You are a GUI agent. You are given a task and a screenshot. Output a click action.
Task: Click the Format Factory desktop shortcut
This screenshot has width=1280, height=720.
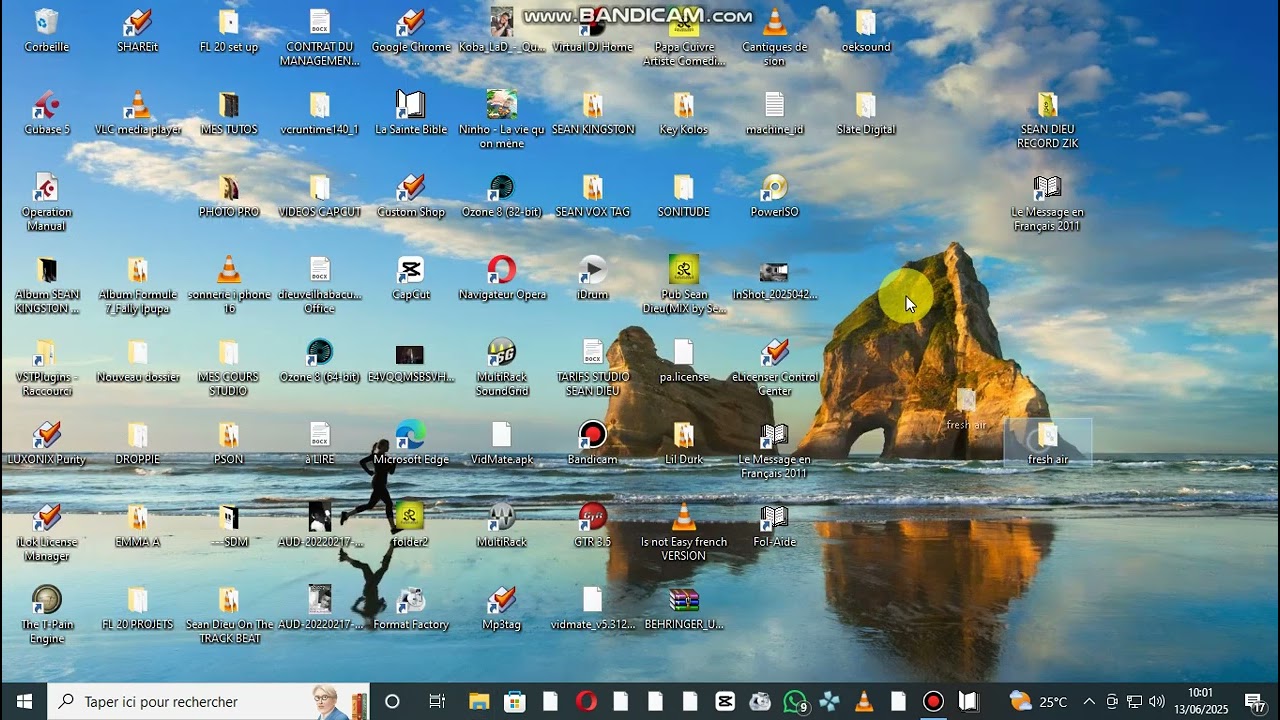pos(411,608)
